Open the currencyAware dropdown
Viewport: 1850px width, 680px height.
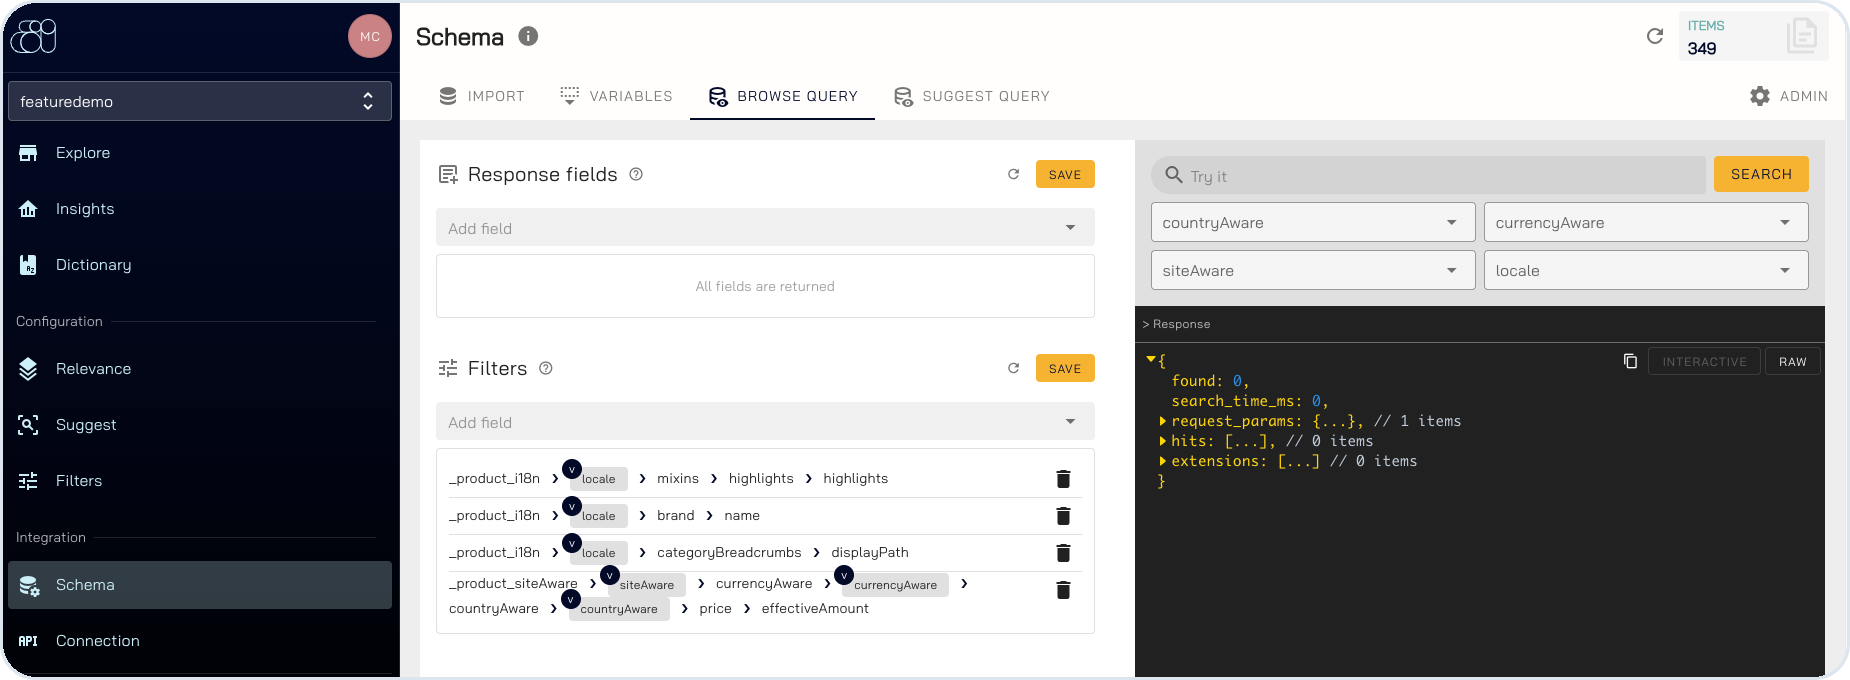coord(1646,222)
